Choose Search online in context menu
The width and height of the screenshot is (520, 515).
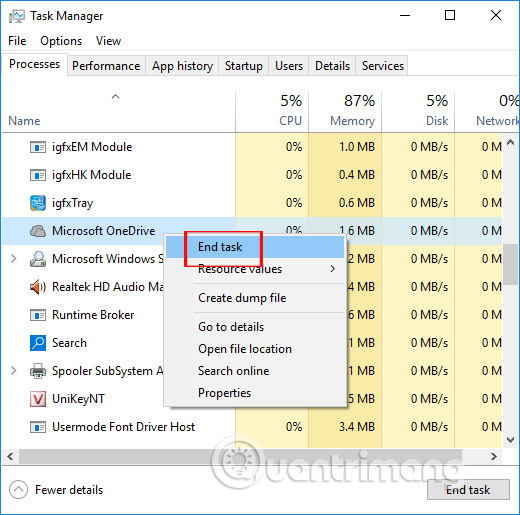(255, 371)
